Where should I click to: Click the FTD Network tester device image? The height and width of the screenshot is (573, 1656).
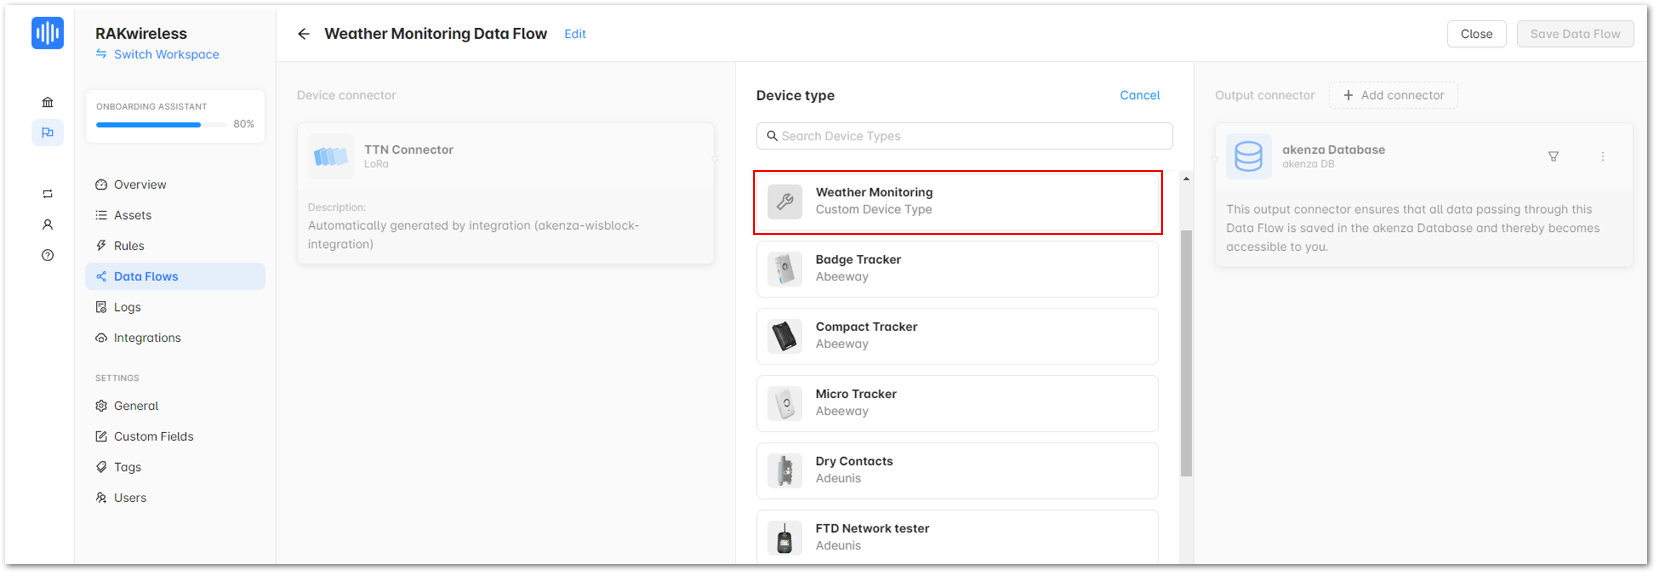pos(785,537)
